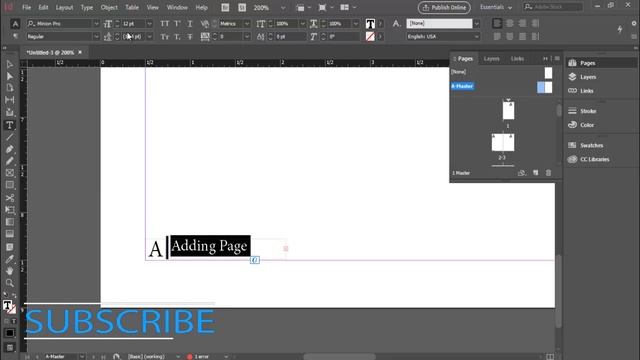This screenshot has width=640, height=360.
Task: Select the Rectangle Frame tool
Action: coord(9,173)
